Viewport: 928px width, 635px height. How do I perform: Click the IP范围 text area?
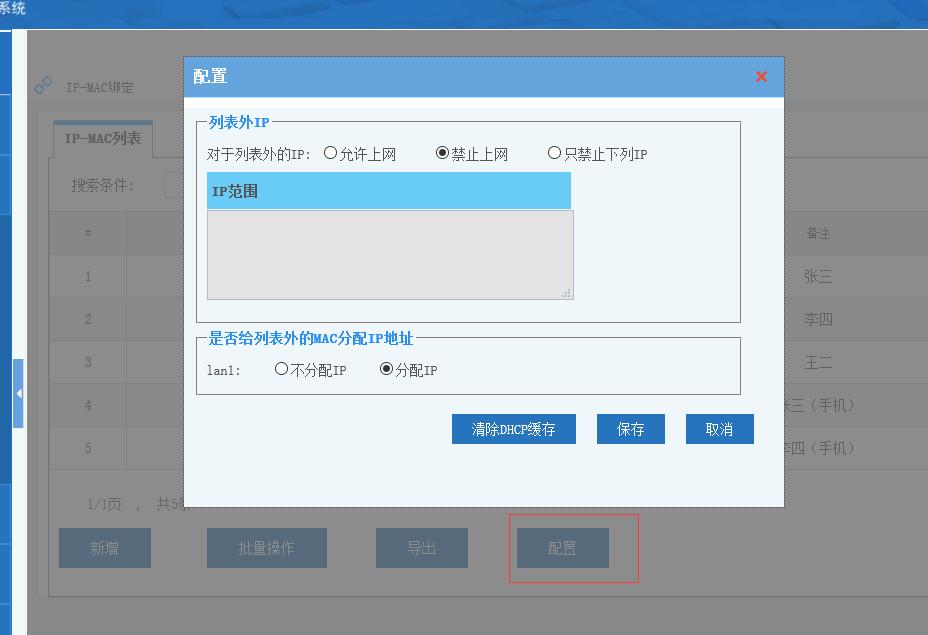(x=390, y=253)
